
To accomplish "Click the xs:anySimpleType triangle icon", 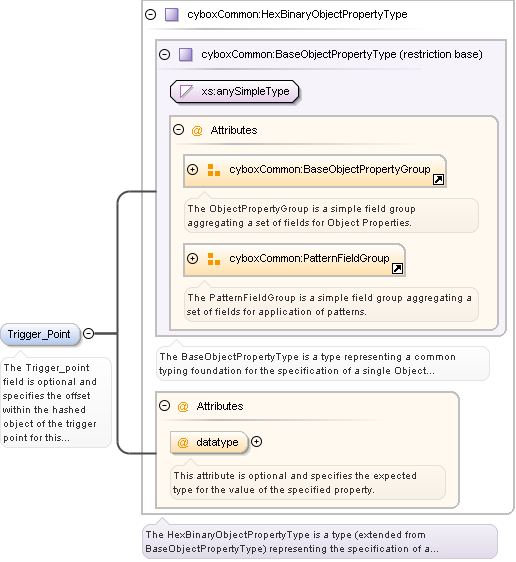I will pos(186,91).
